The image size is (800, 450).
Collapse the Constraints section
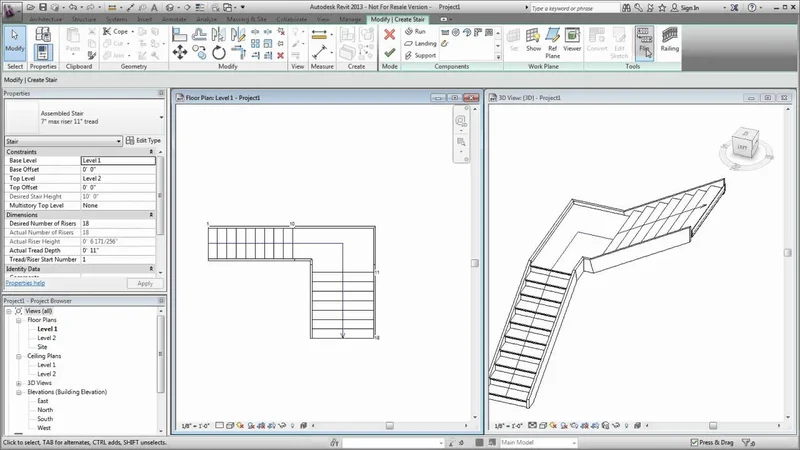point(151,152)
